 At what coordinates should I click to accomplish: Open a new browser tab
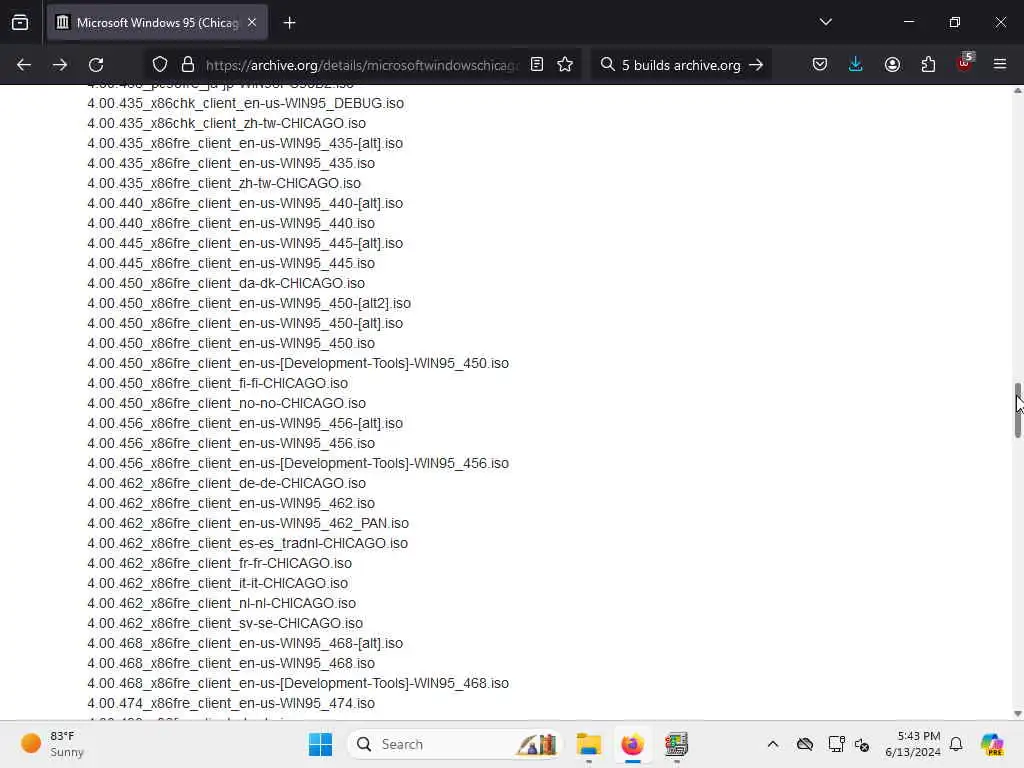point(290,23)
